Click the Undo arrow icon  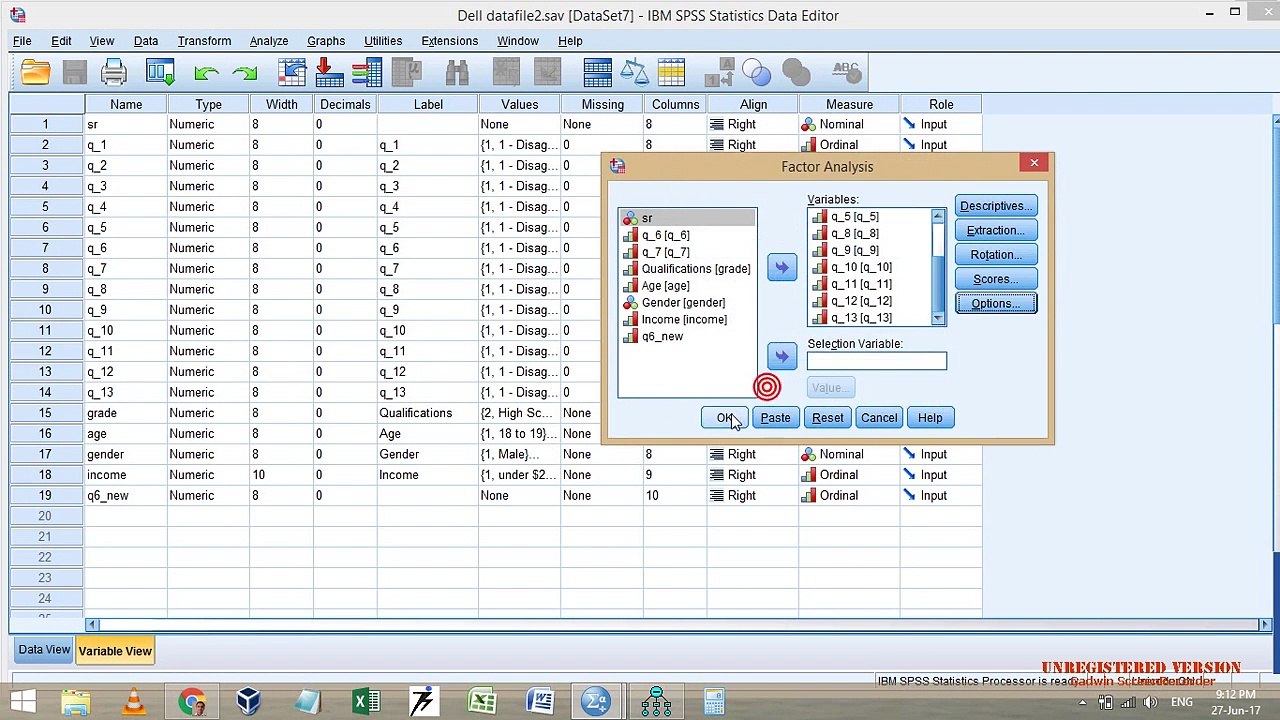(x=206, y=73)
